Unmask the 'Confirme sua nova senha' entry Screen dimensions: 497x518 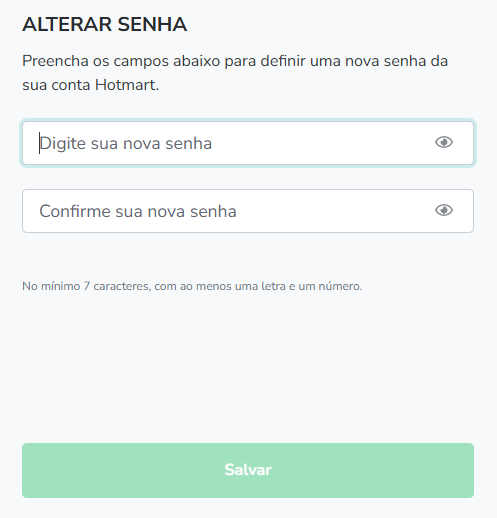(444, 210)
